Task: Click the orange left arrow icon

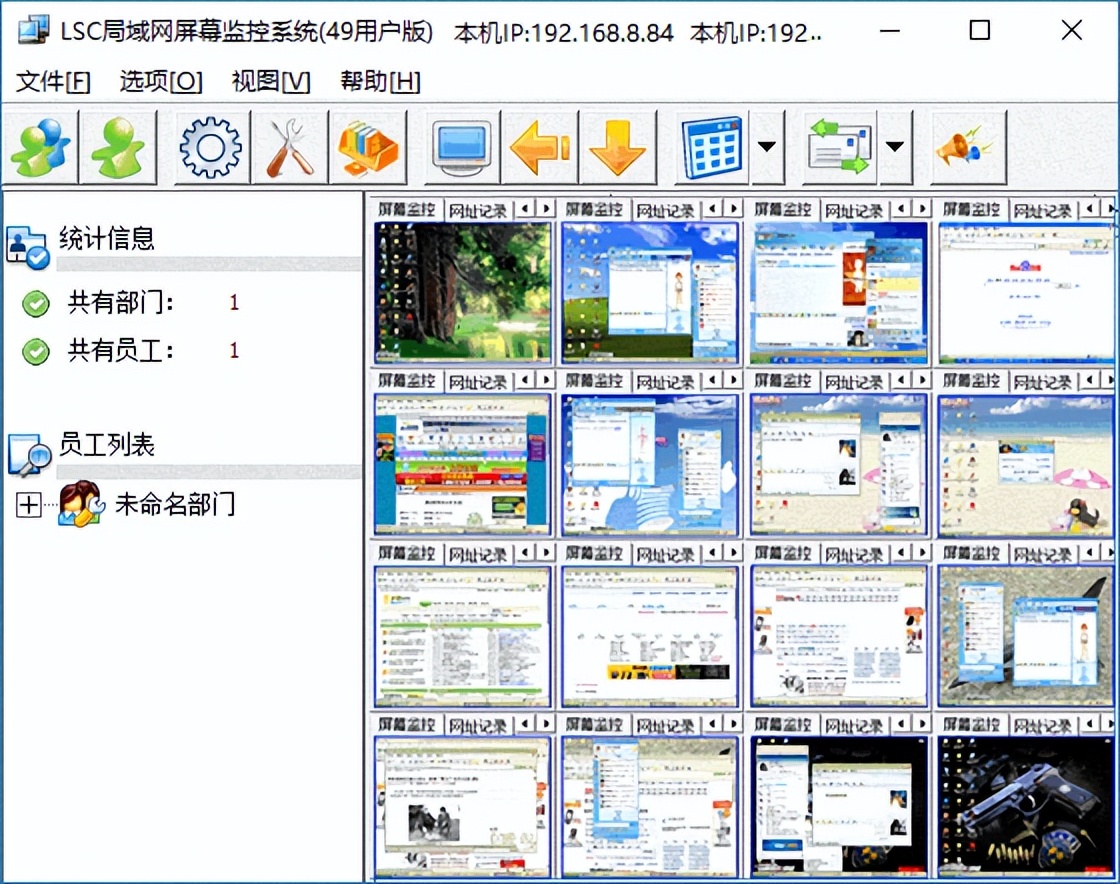Action: pyautogui.click(x=540, y=148)
